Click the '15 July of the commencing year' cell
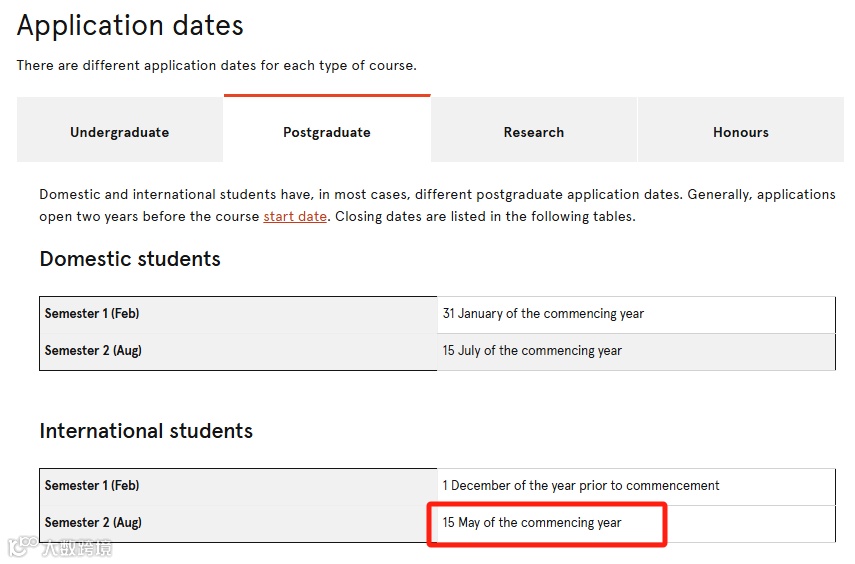The width and height of the screenshot is (855, 564). point(532,351)
